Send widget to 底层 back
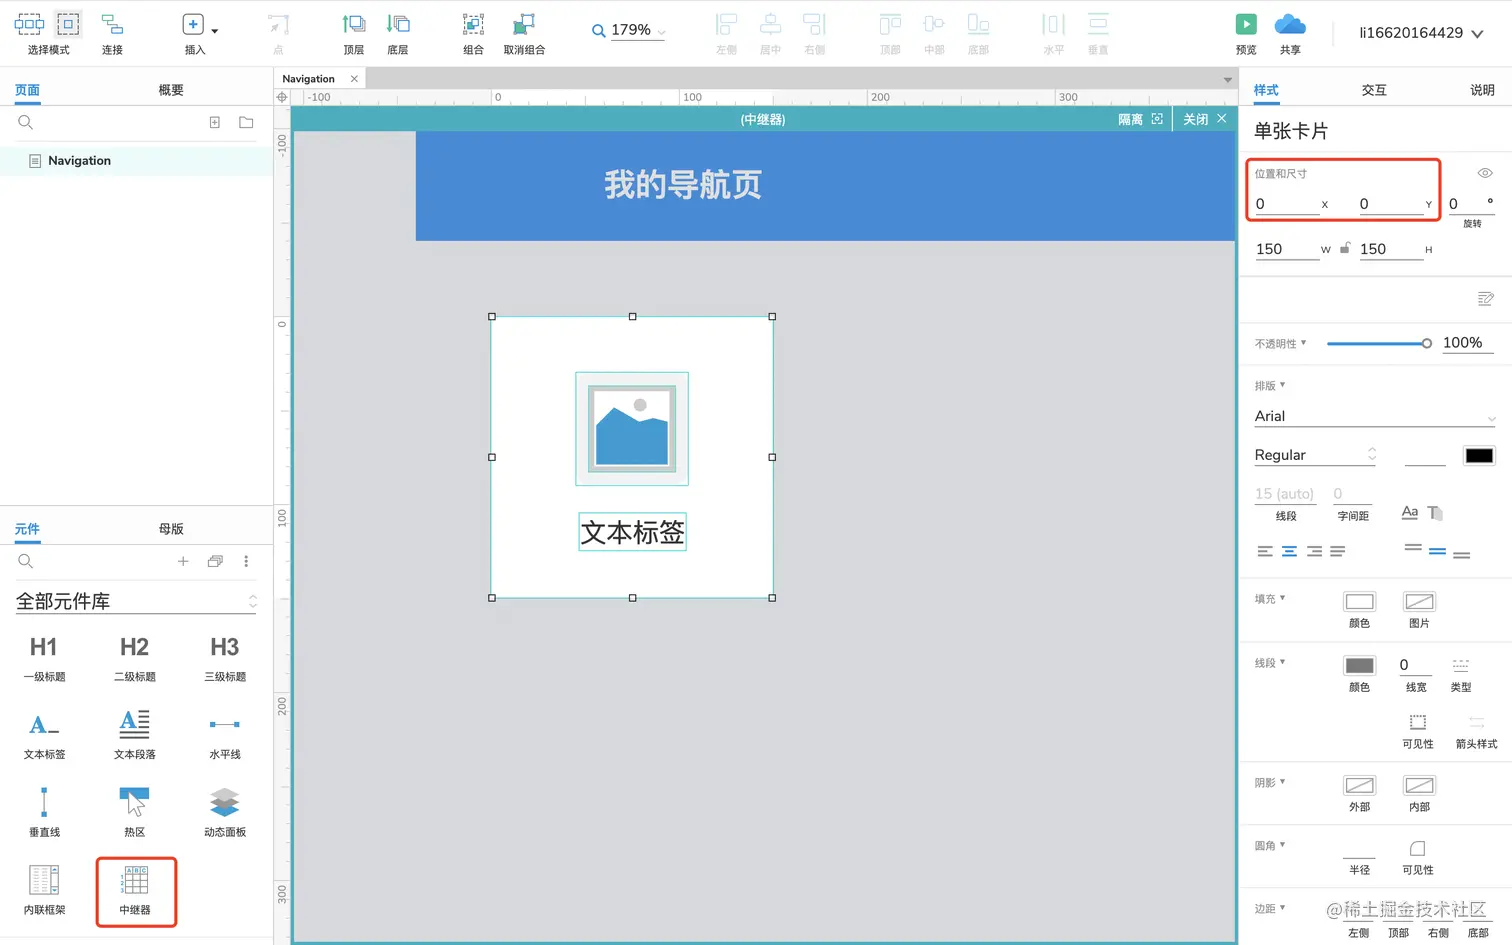Viewport: 1512px width, 945px height. 398,24
